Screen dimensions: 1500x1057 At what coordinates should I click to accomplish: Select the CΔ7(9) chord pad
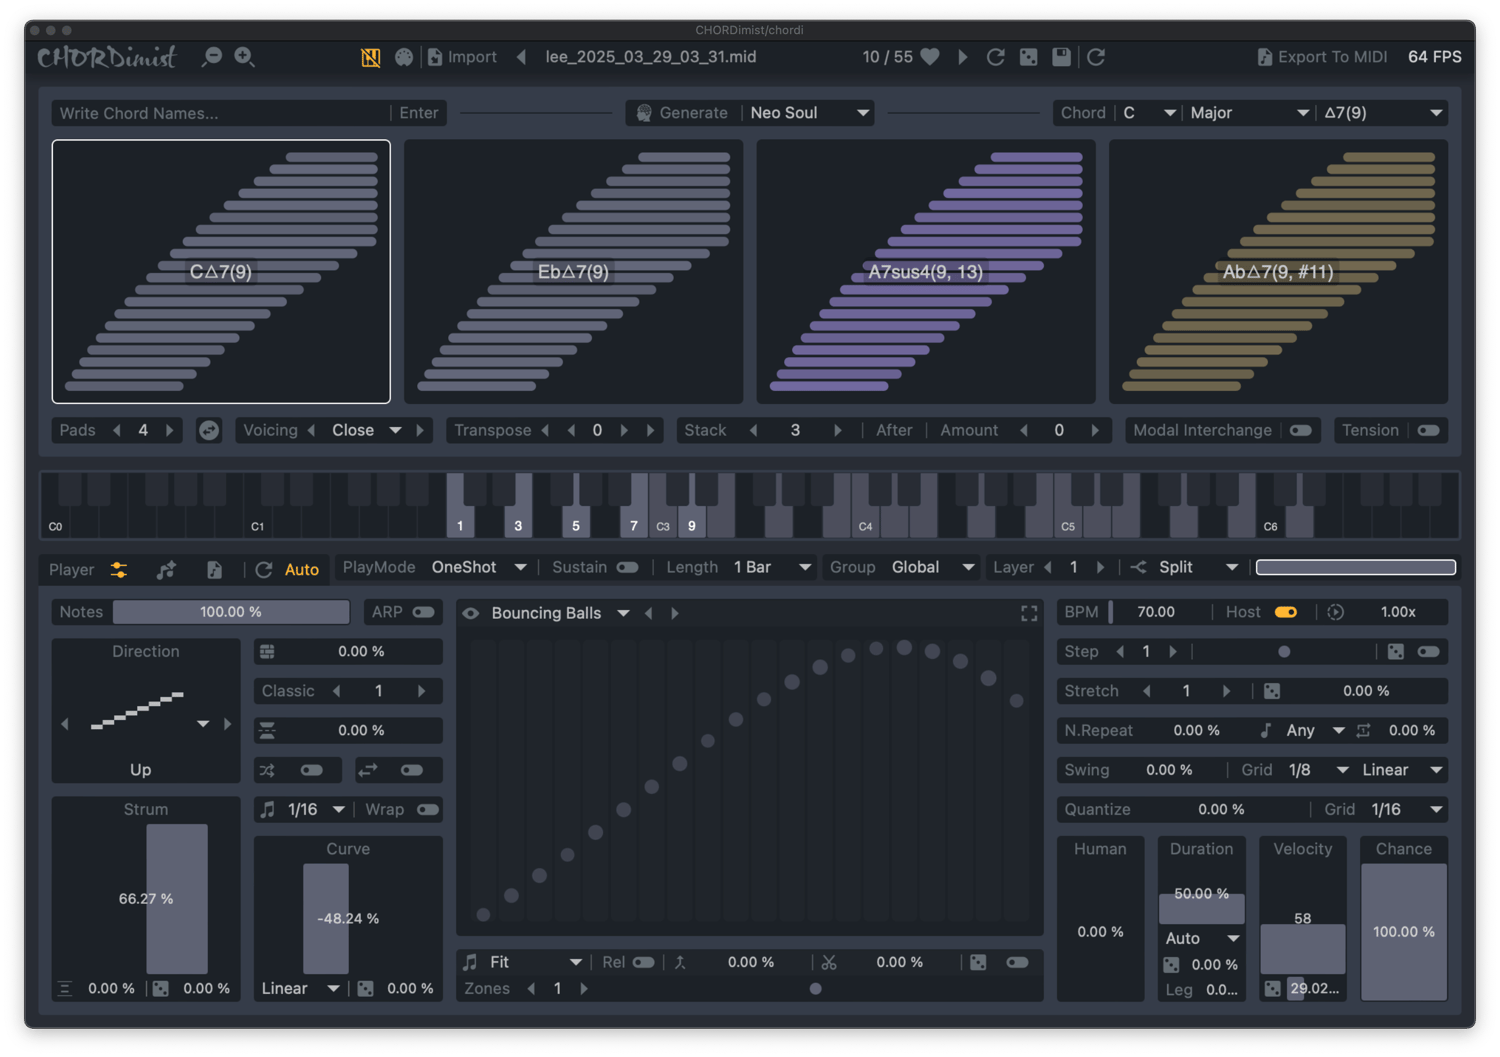(x=221, y=271)
